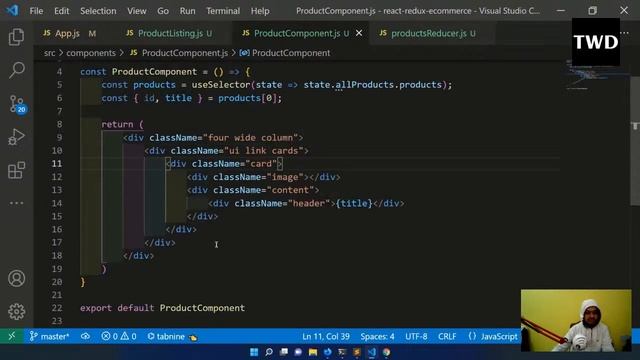Click the webcam video thumbnail
The image size is (640, 360).
coord(576,320)
